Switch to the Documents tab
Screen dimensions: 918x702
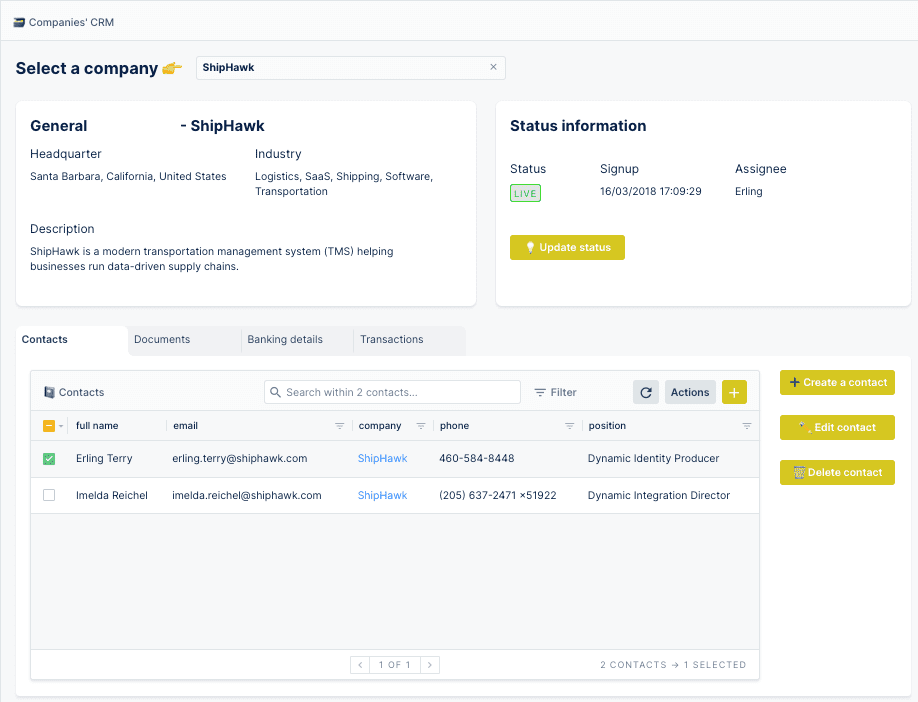click(162, 340)
